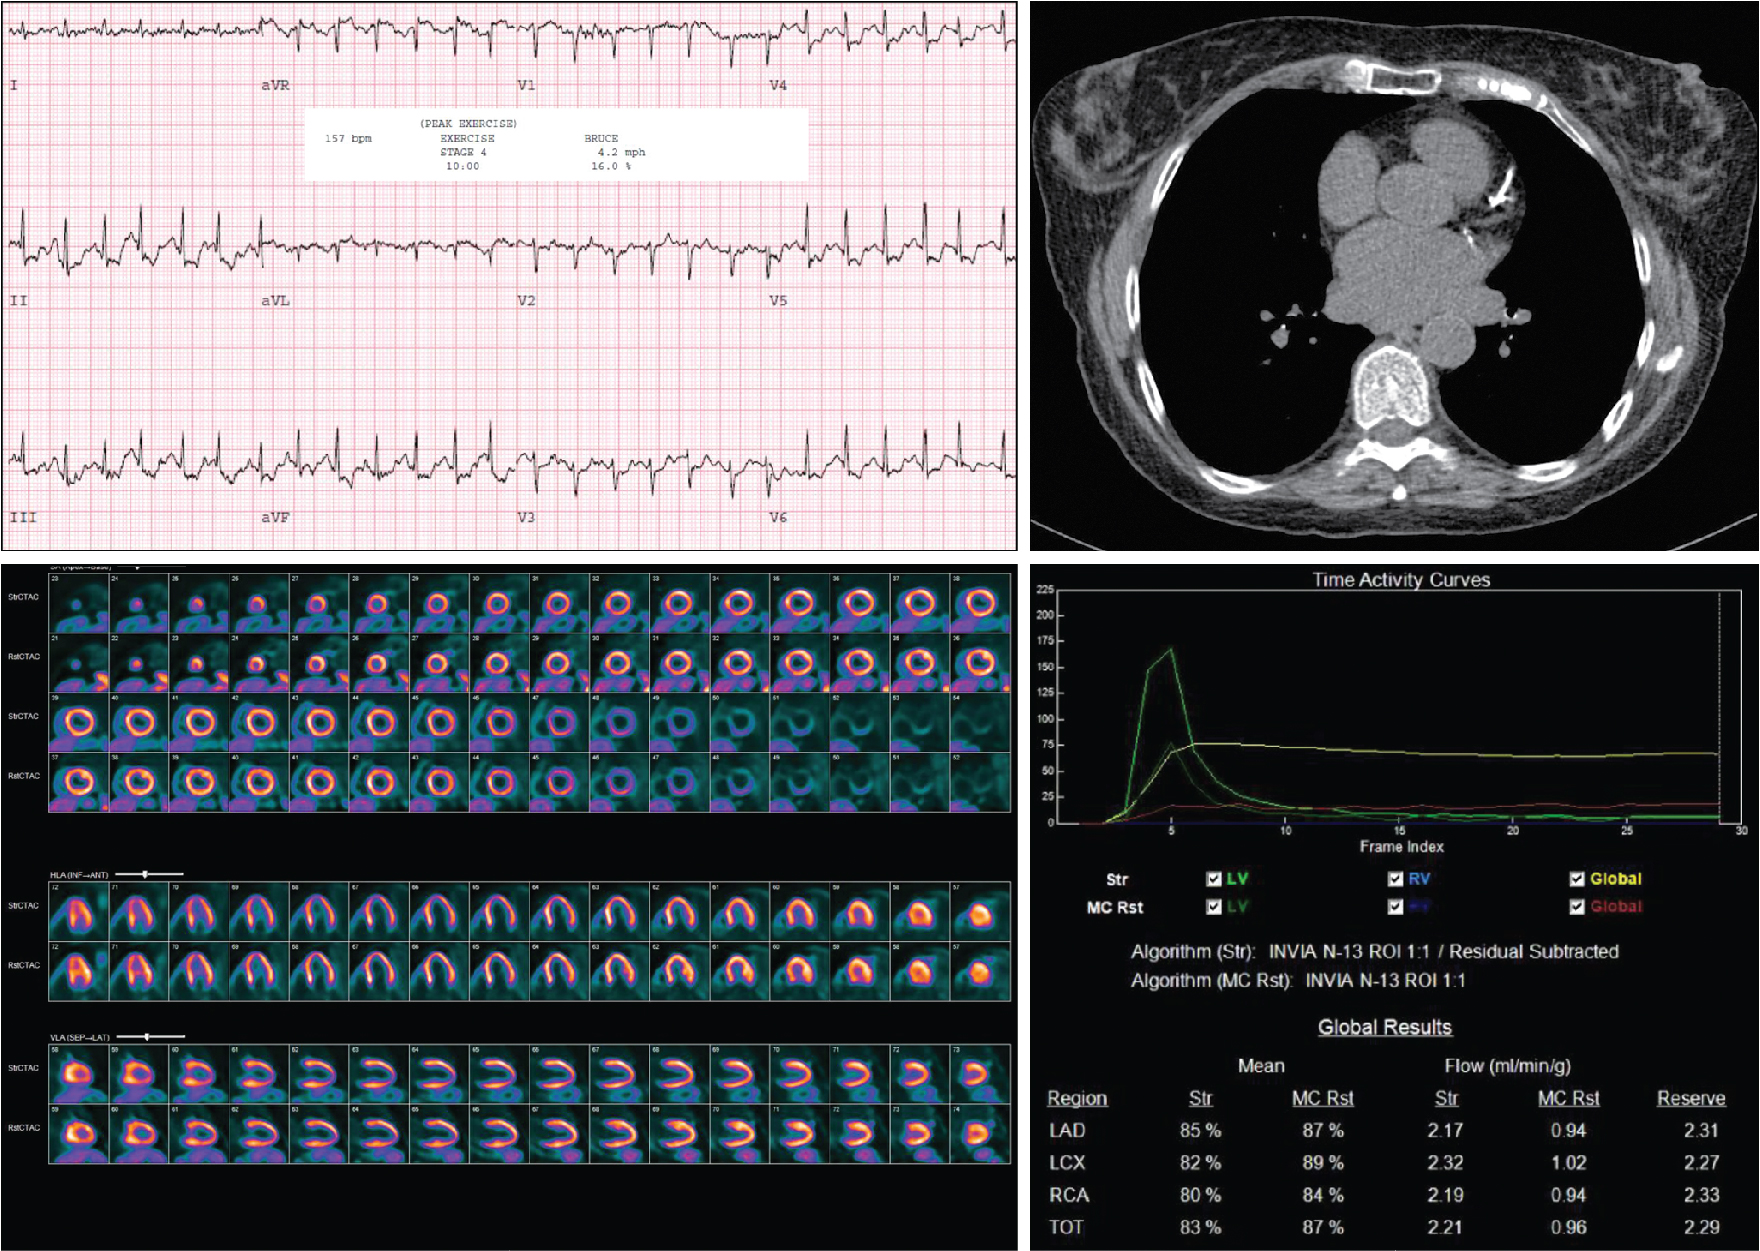
Task: Click the HLA (INF→ANT) slice slider
Action: [x=146, y=875]
